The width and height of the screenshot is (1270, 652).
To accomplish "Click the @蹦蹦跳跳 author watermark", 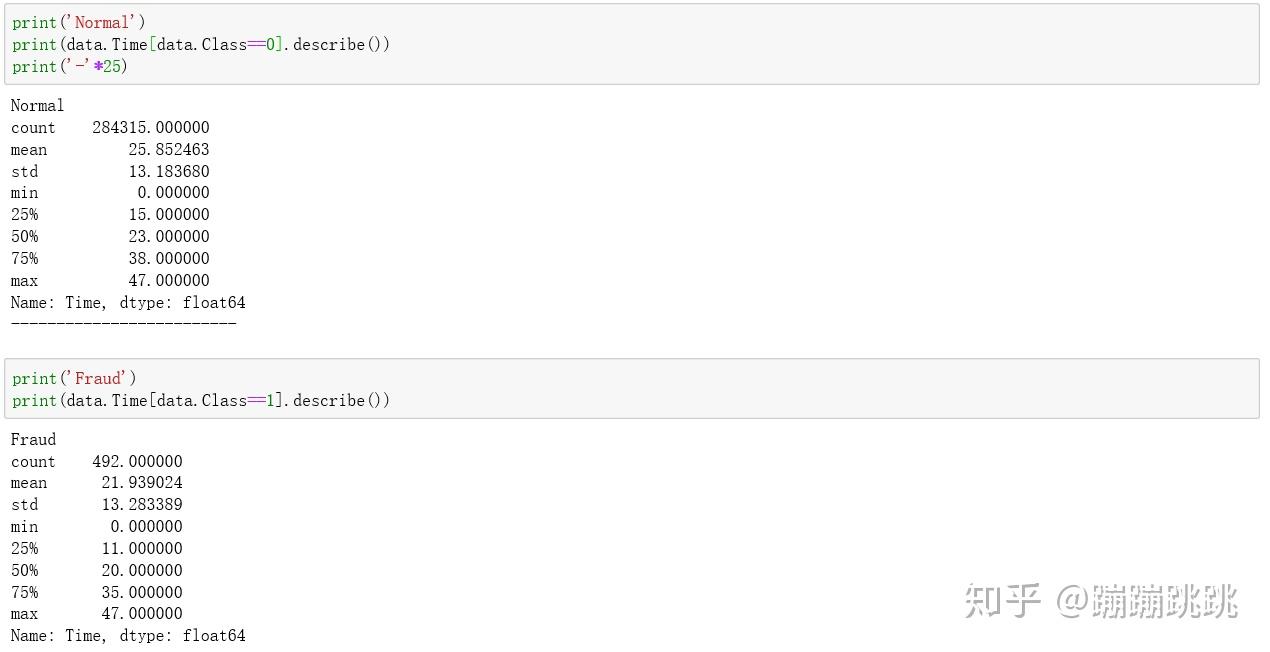I will [x=1148, y=600].
